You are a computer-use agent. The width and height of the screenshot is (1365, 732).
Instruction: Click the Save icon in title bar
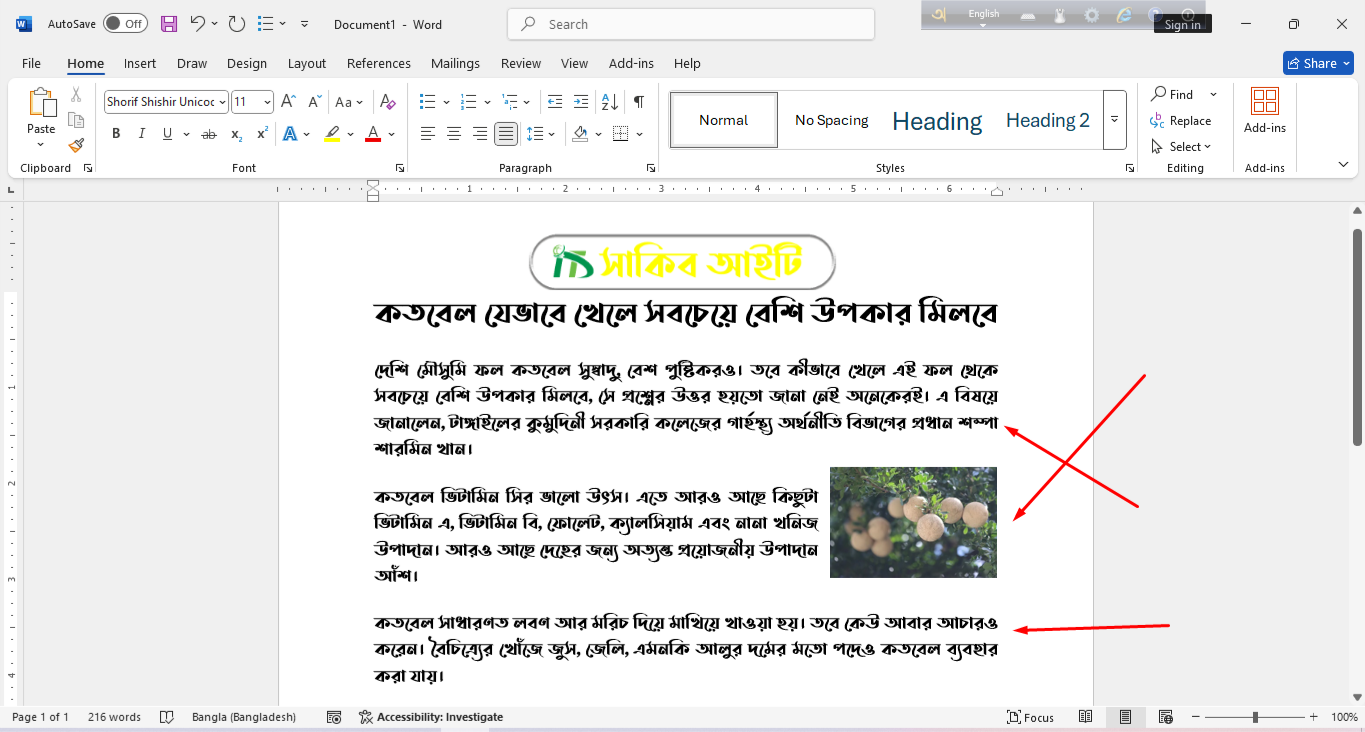pos(169,24)
